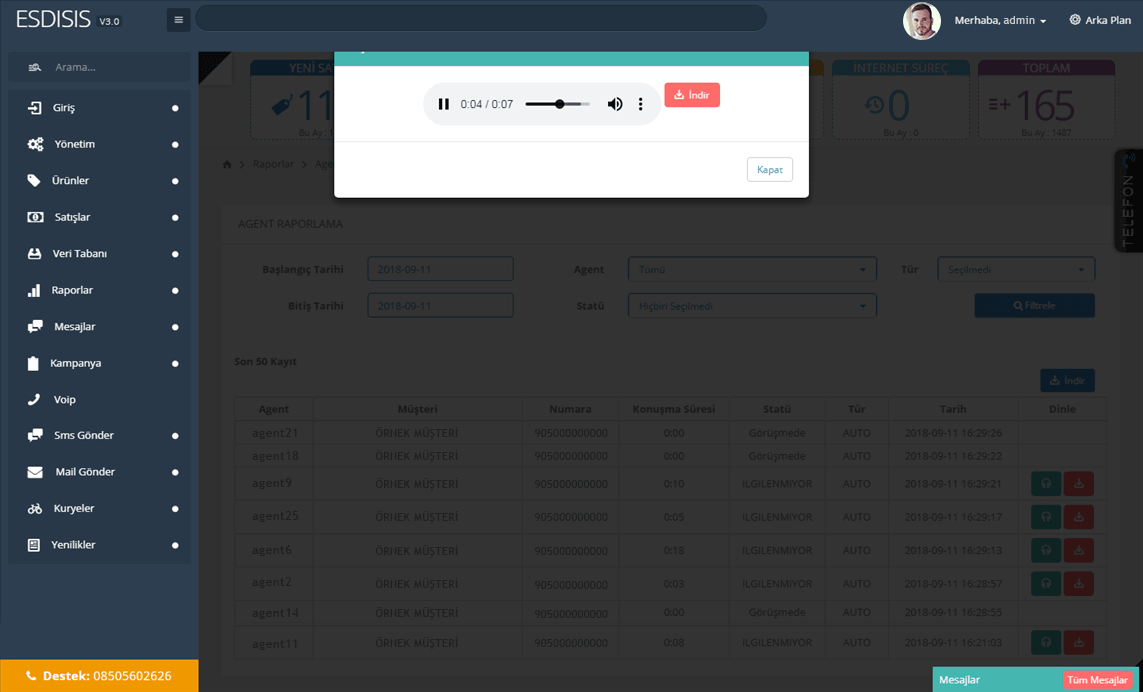
Task: Listen to agent9 call recording
Action: (1046, 484)
